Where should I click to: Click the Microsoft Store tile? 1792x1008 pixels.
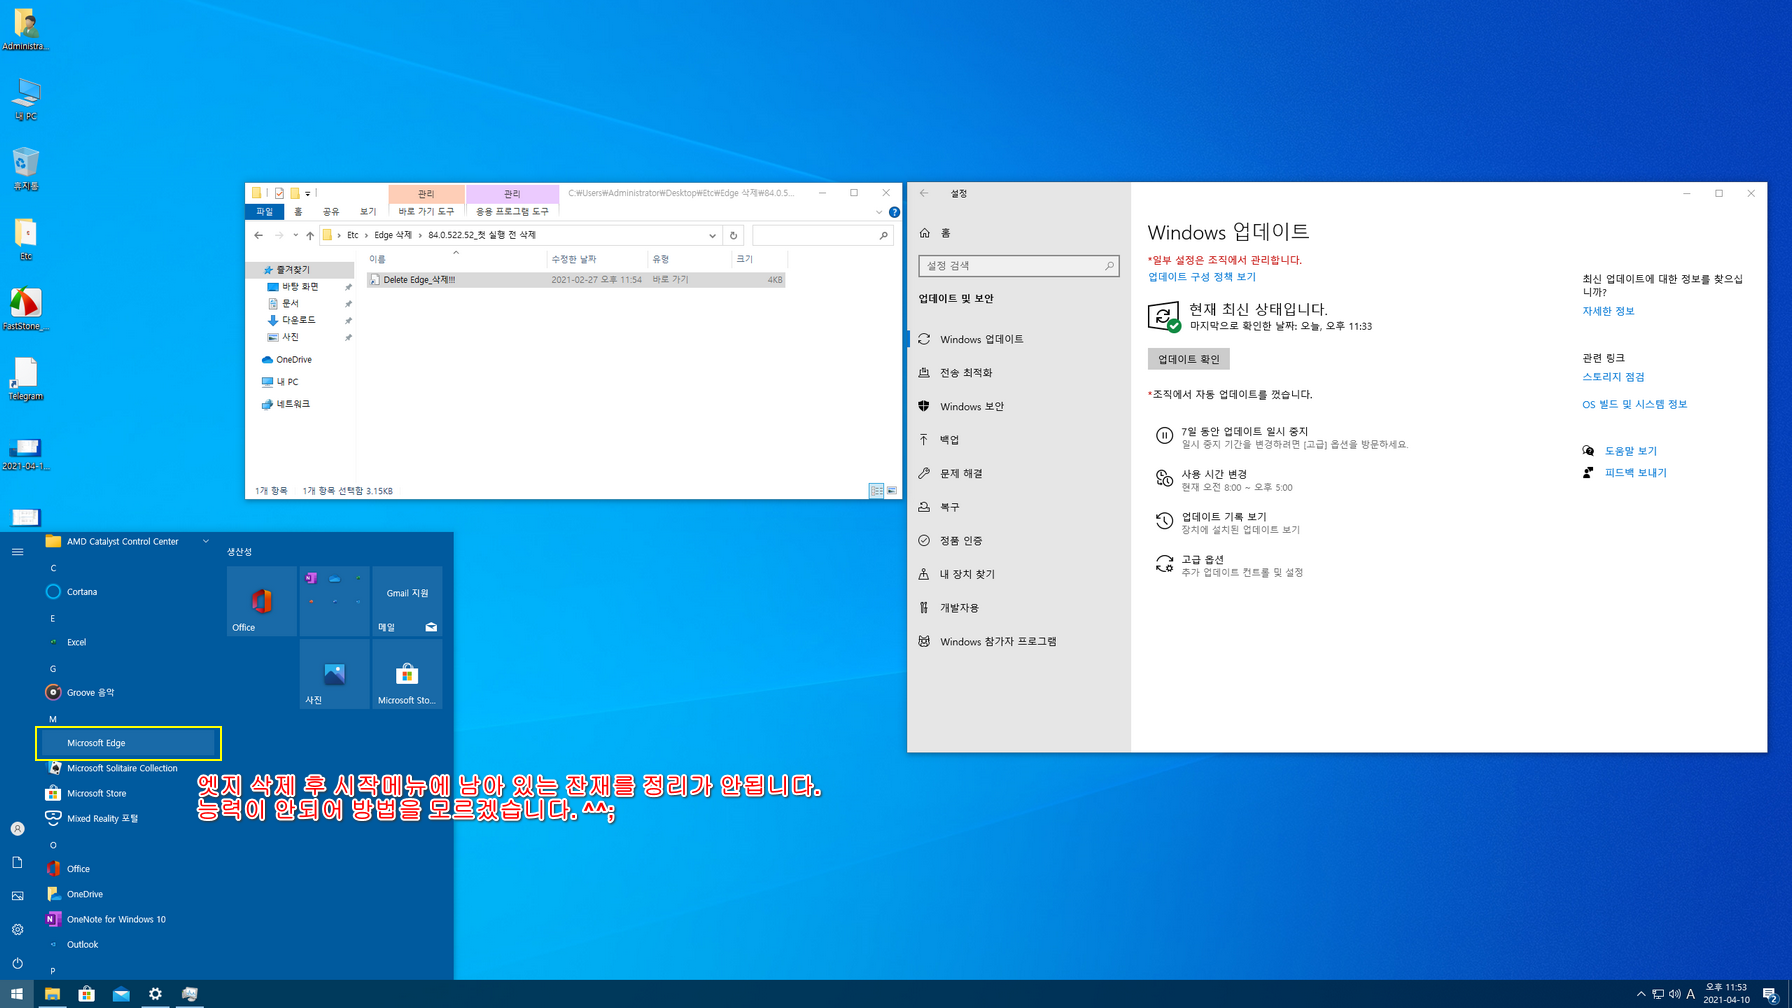(x=407, y=674)
